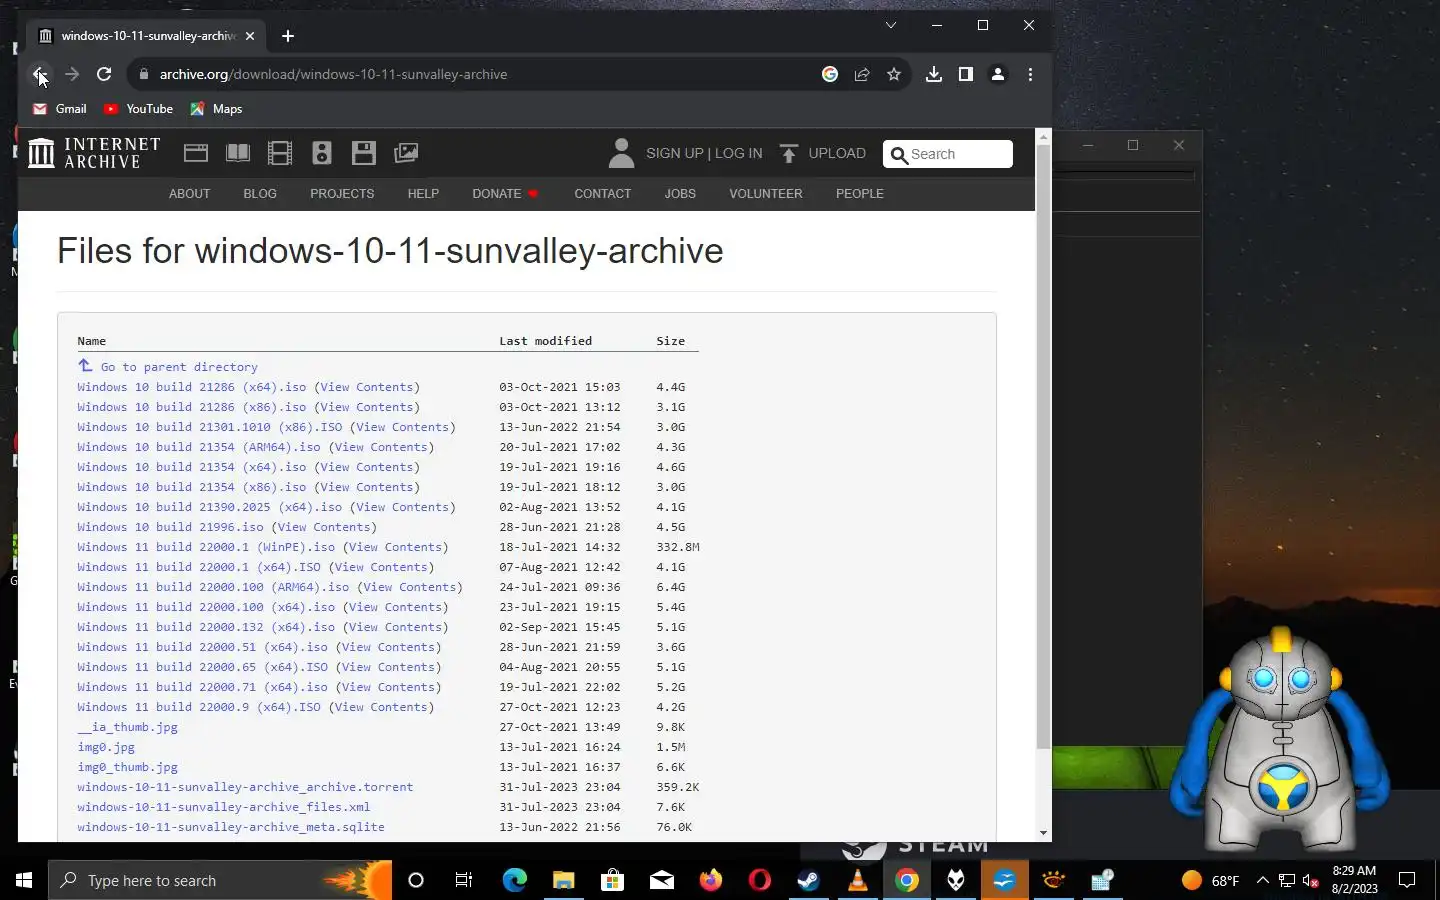Screen dimensions: 1440x900
Task: Open the Chrome downloads icon
Action: (934, 74)
